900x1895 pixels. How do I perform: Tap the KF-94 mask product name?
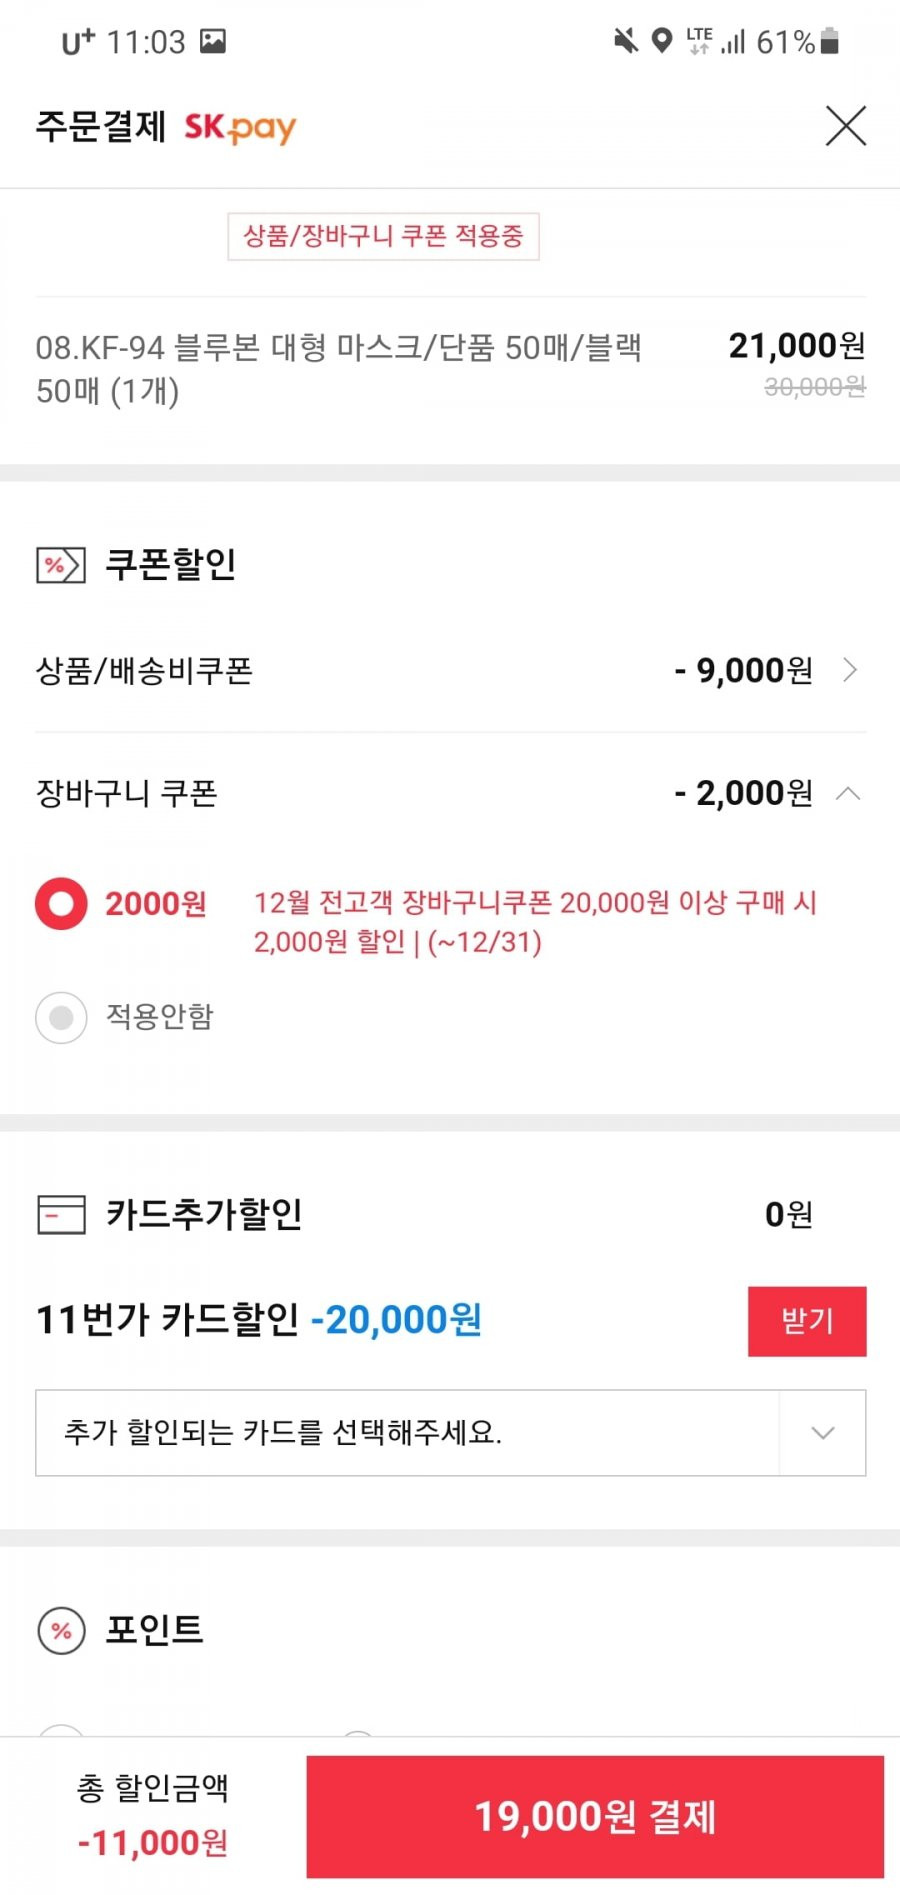[338, 369]
